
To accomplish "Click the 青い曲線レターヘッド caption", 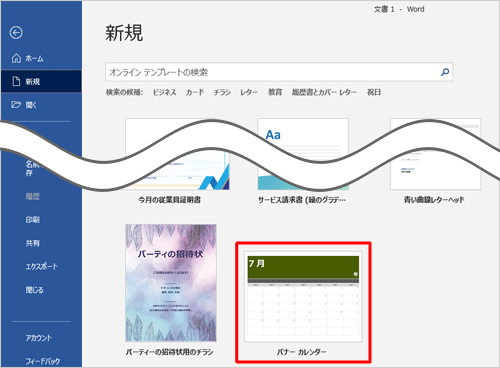I will (x=434, y=200).
